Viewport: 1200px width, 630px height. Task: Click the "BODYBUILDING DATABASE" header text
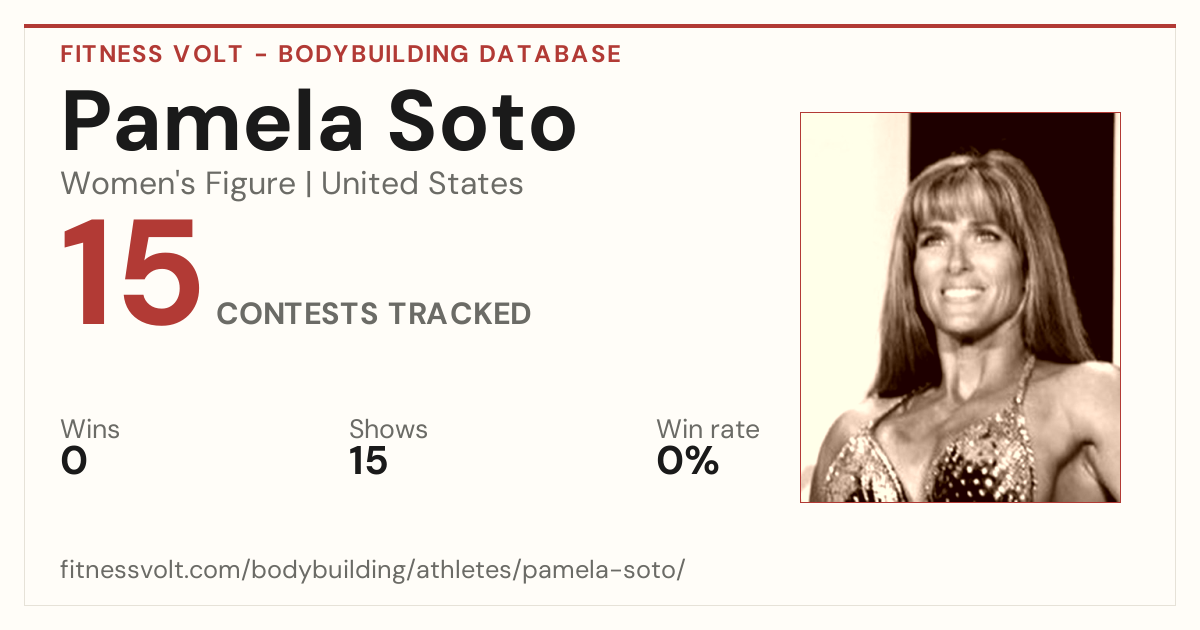[x=450, y=54]
